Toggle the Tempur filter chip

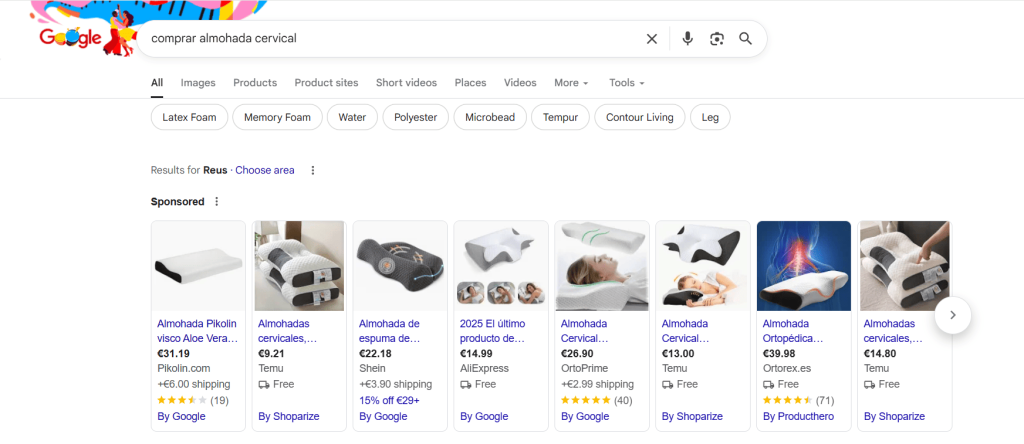(x=560, y=117)
